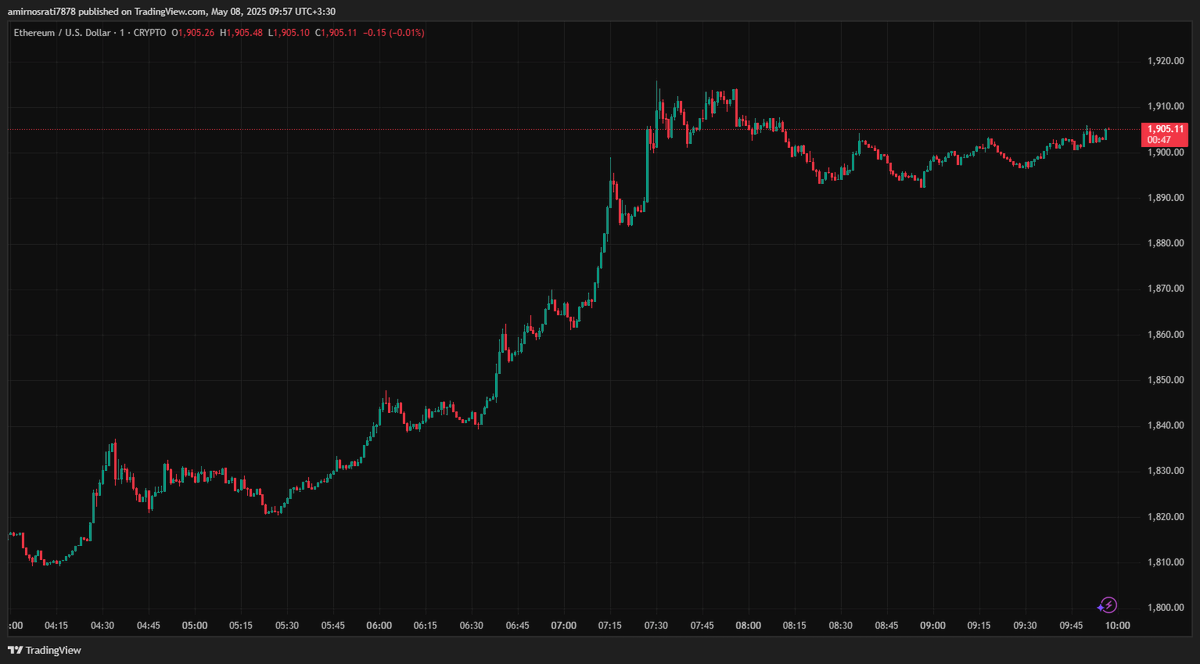The height and width of the screenshot is (664, 1200).
Task: Click the 06:00 time axis label
Action: pos(379,625)
